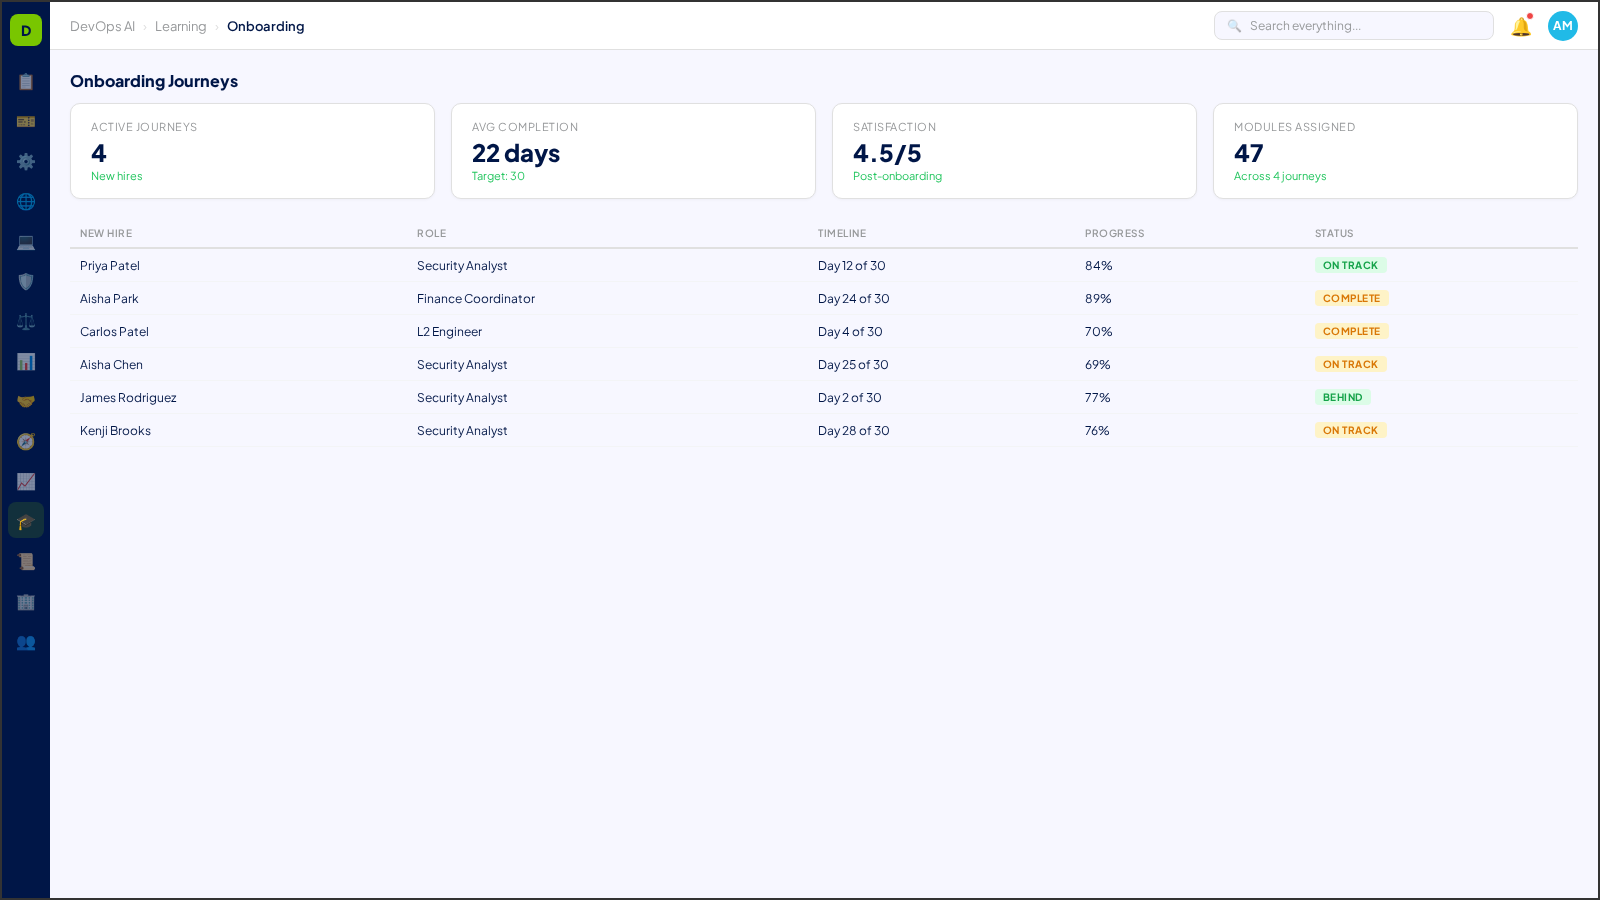1600x900 pixels.
Task: Open the AM profile avatar menu
Action: tap(1562, 26)
